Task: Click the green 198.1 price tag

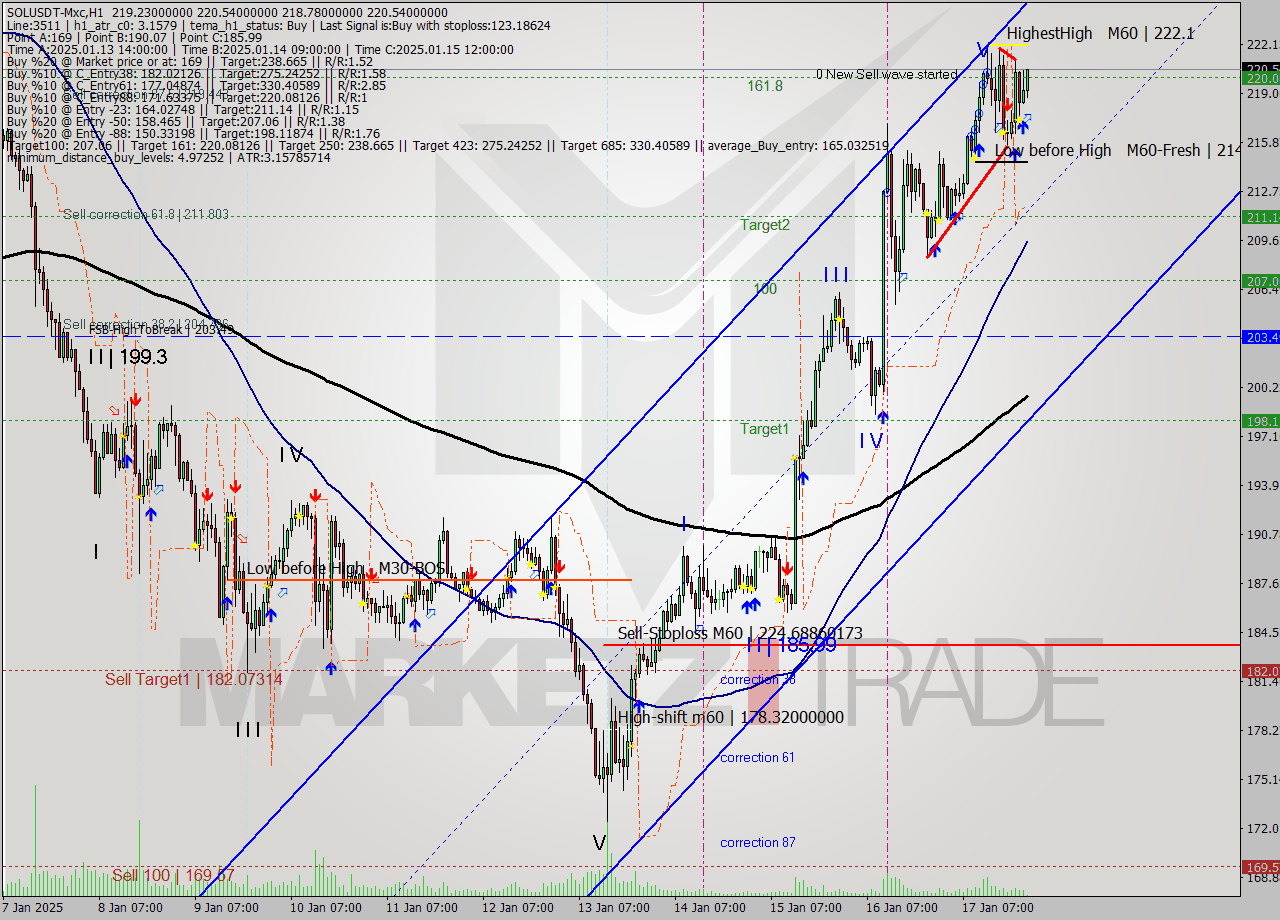Action: coord(1260,421)
